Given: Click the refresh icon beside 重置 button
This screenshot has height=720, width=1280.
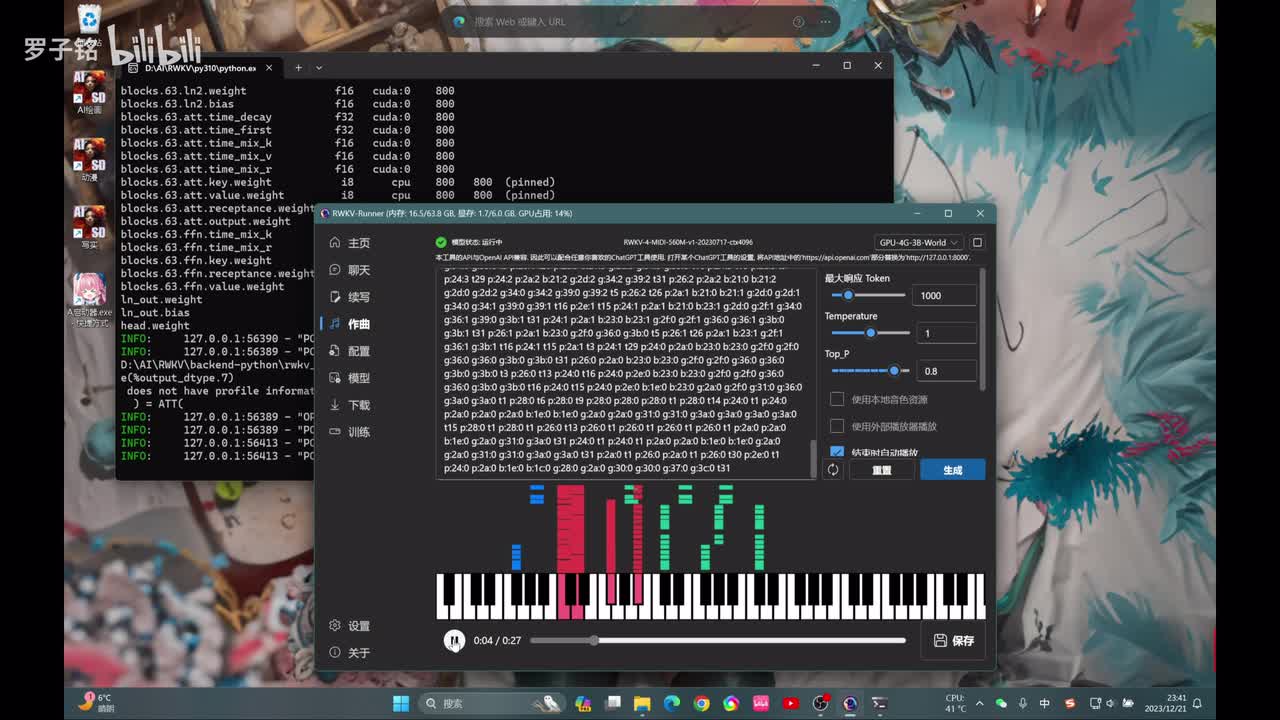Looking at the screenshot, I should pos(832,470).
